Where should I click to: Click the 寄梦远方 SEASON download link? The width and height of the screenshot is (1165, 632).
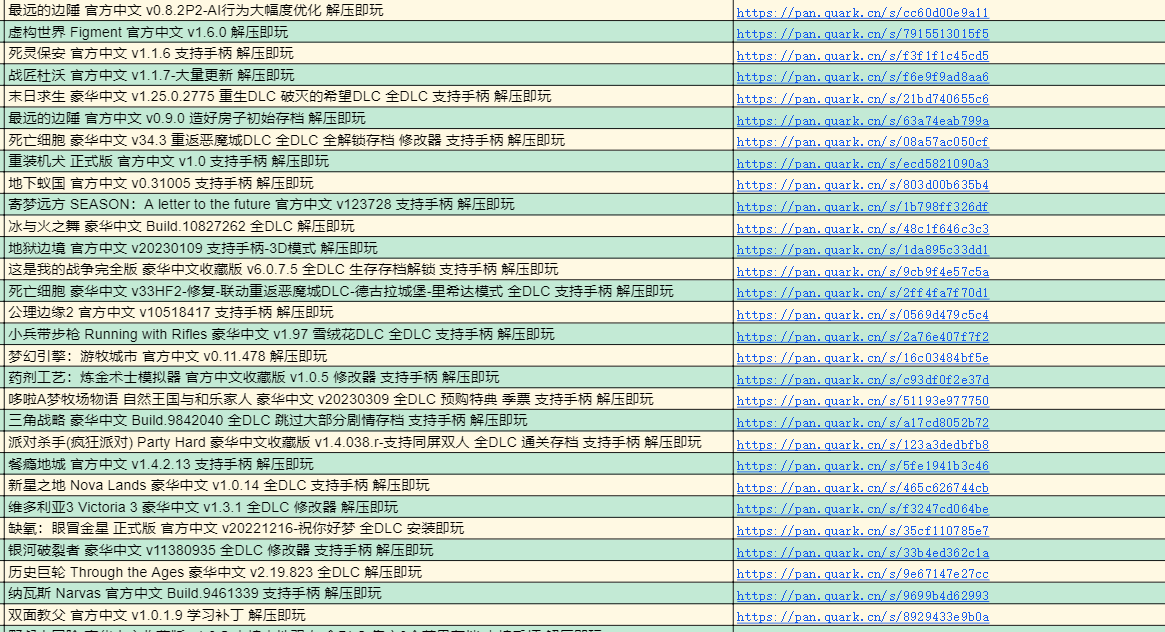point(861,203)
